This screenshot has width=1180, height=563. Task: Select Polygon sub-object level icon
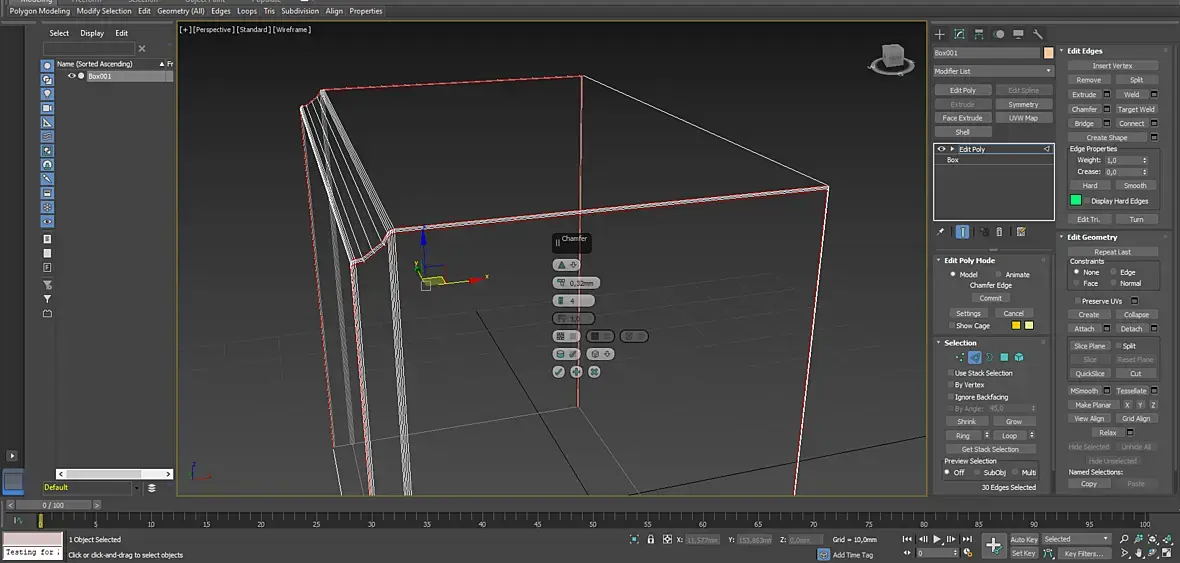(1003, 357)
